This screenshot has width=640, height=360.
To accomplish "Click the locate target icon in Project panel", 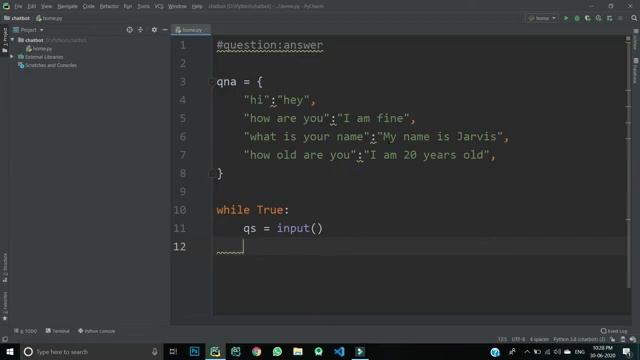I will coord(129,30).
